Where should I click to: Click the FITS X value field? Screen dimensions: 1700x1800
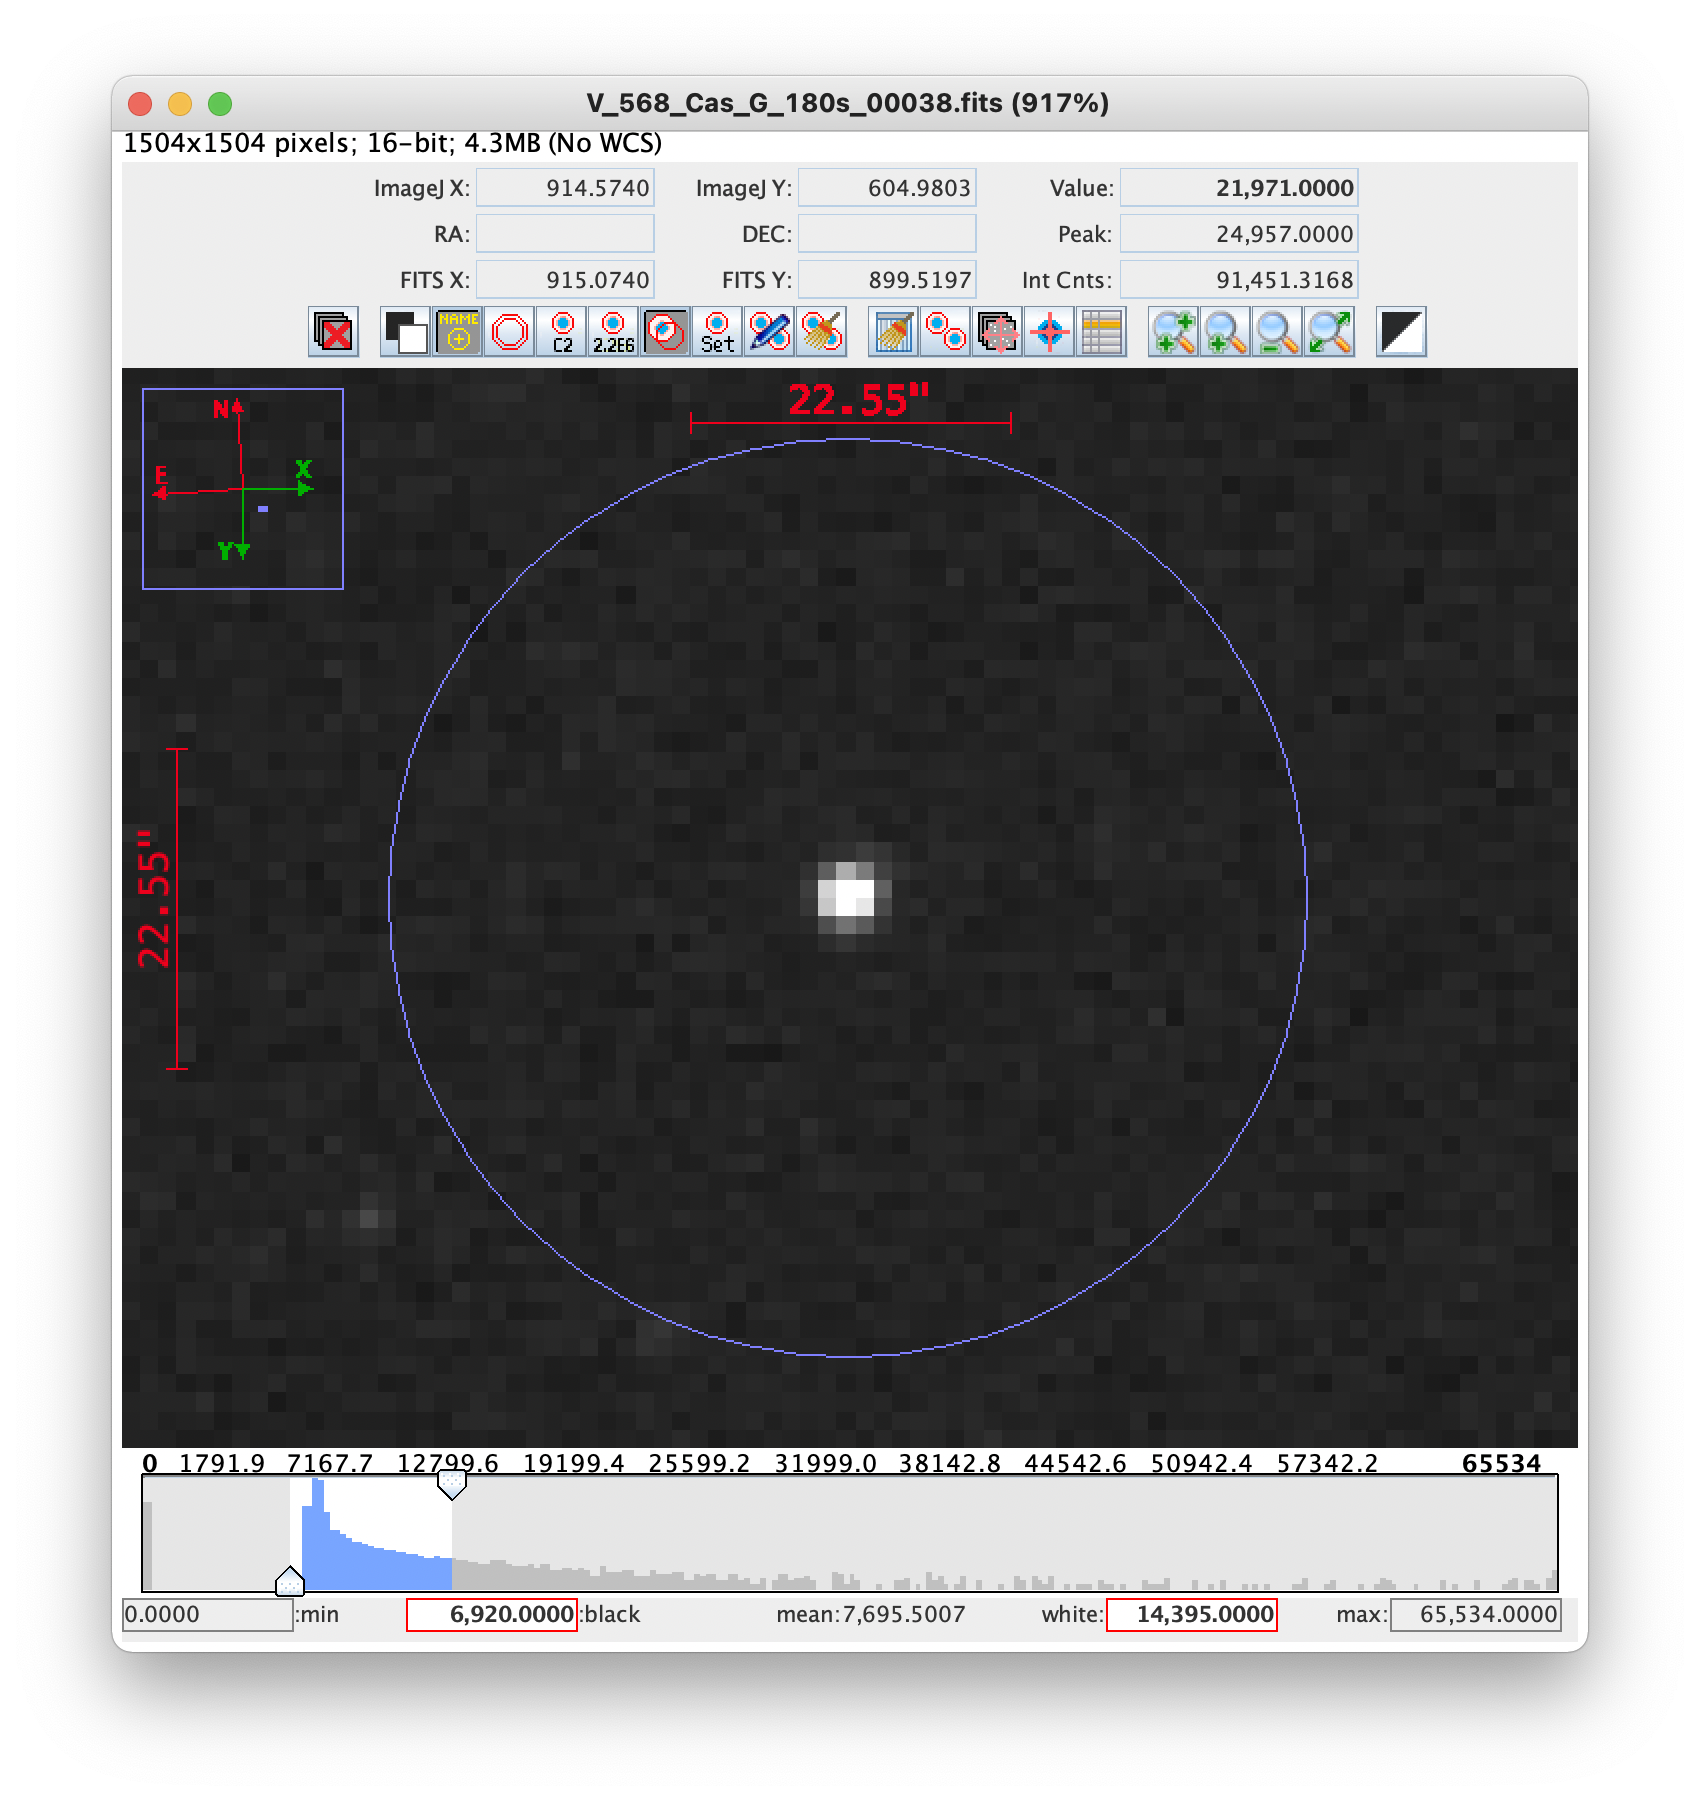tap(565, 280)
